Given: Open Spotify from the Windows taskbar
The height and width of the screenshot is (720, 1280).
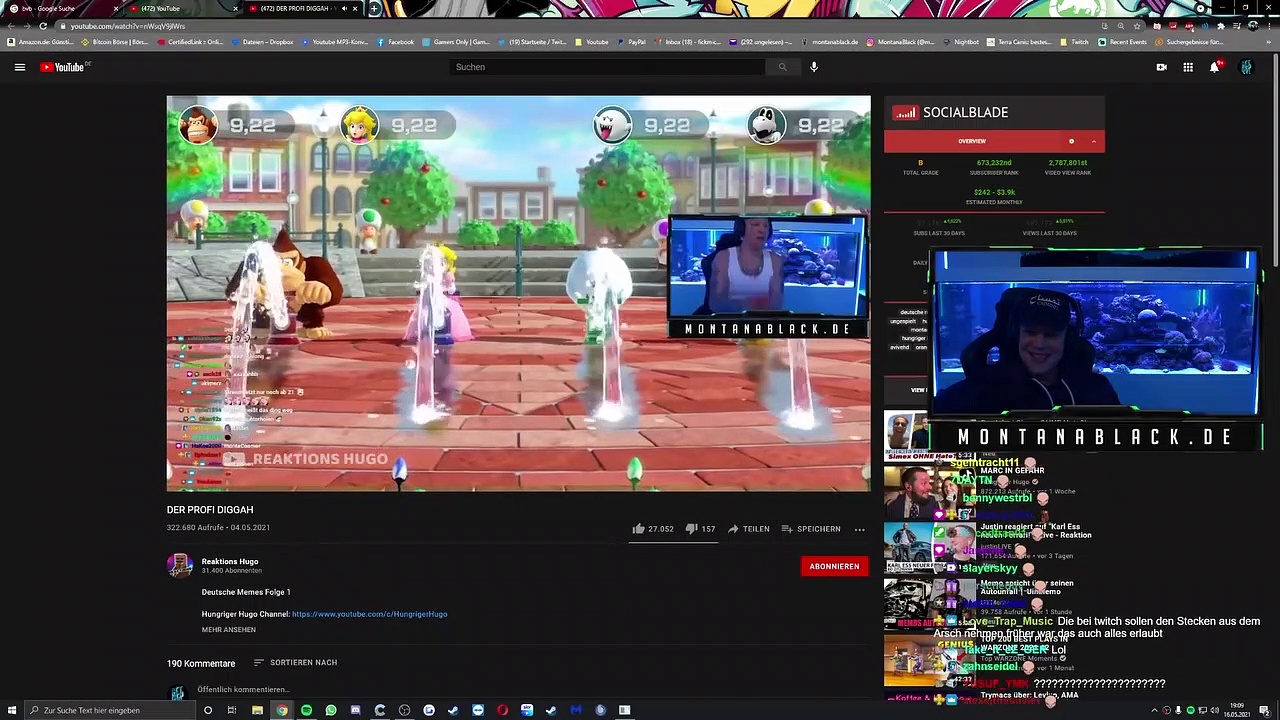Looking at the screenshot, I should pyautogui.click(x=306, y=710).
